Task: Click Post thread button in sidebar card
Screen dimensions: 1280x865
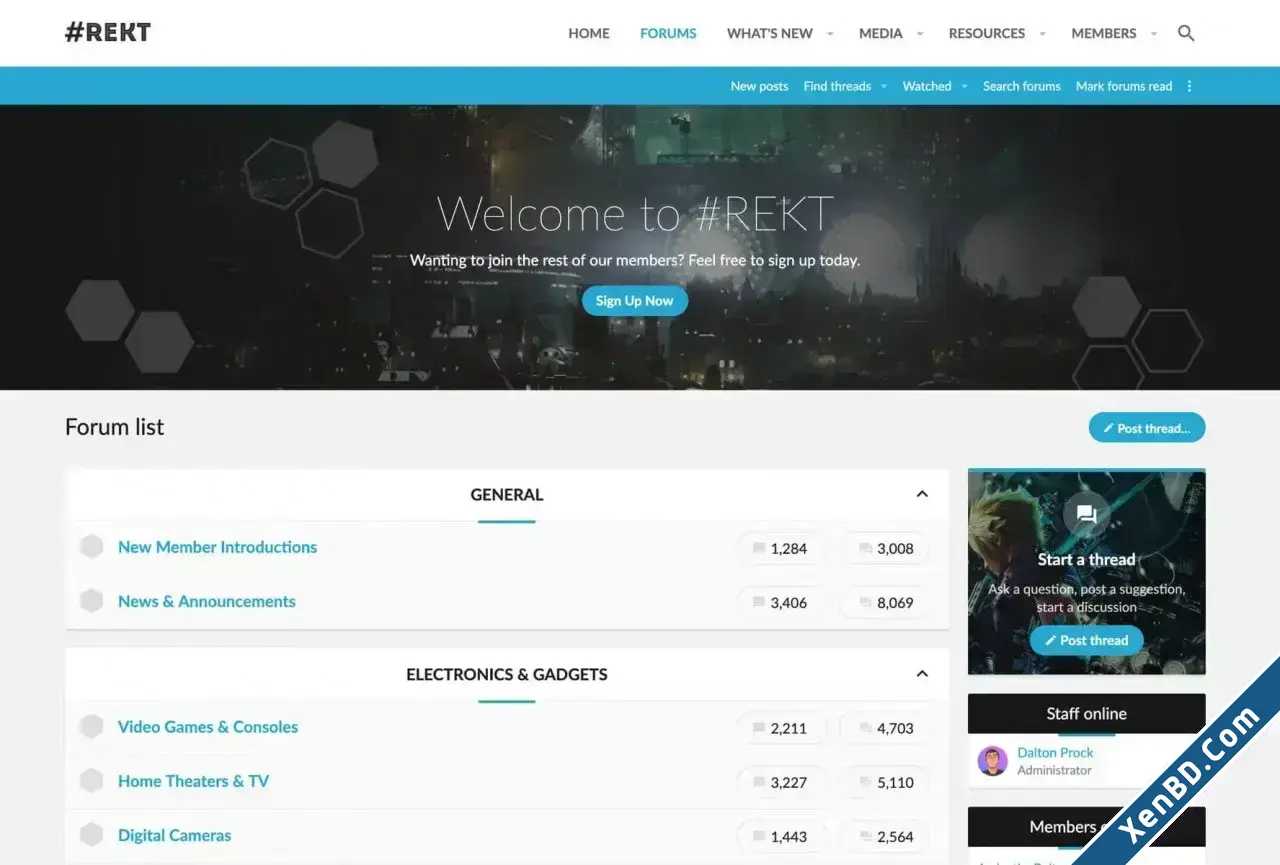Action: [1086, 640]
